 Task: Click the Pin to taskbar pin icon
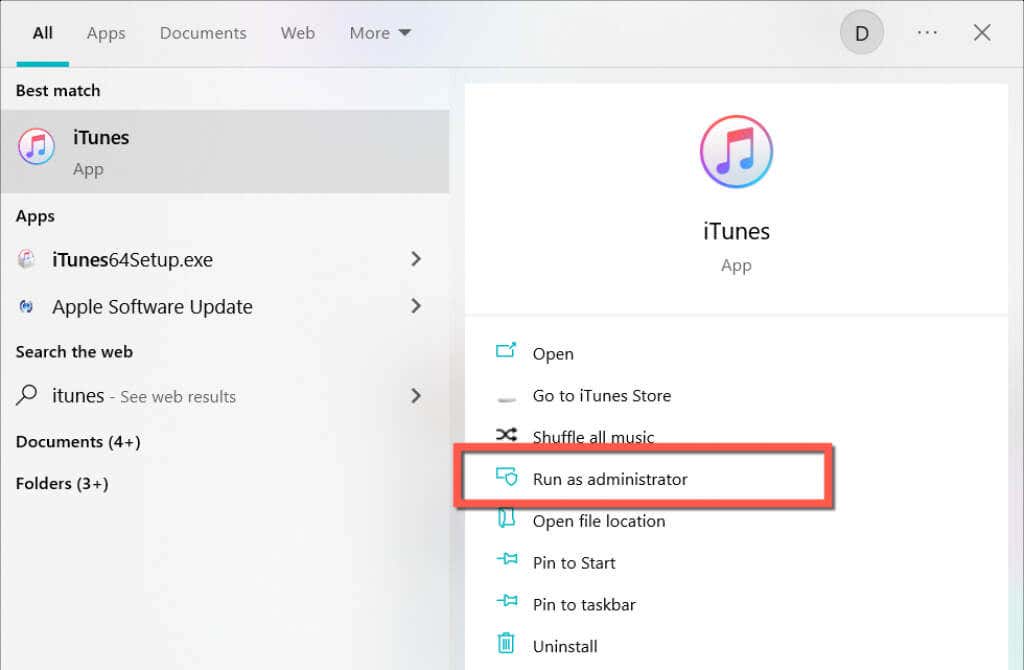(x=508, y=604)
